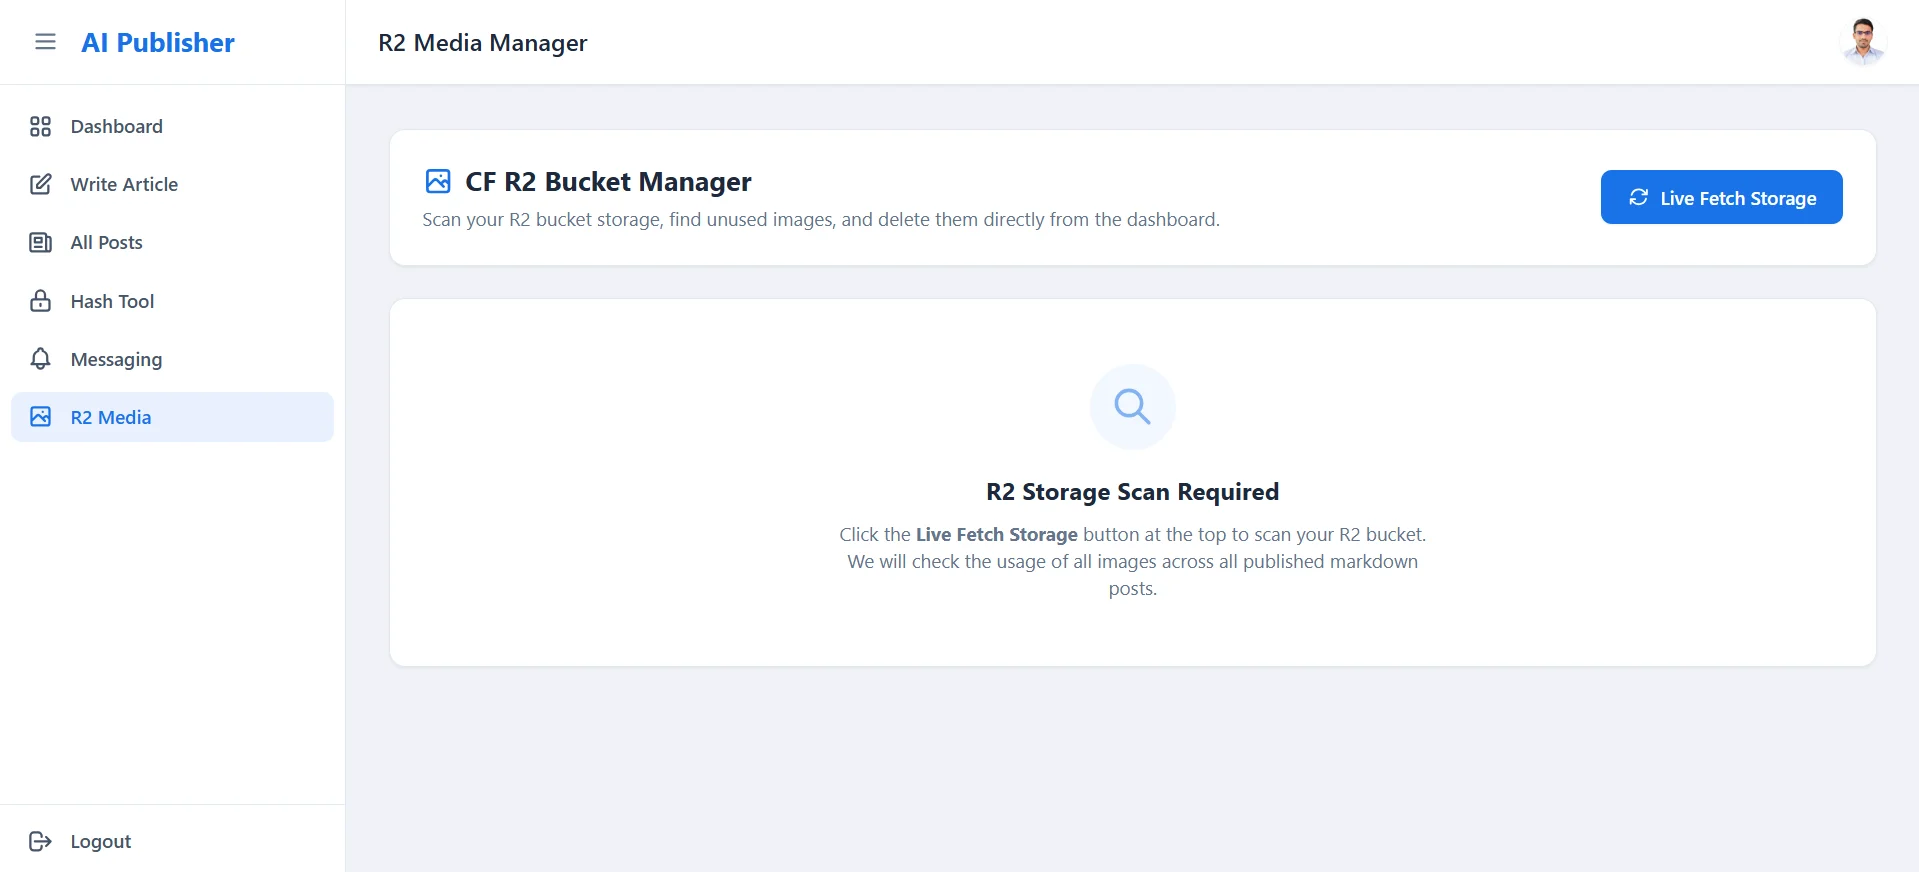Go to Write Article label

coord(124,184)
